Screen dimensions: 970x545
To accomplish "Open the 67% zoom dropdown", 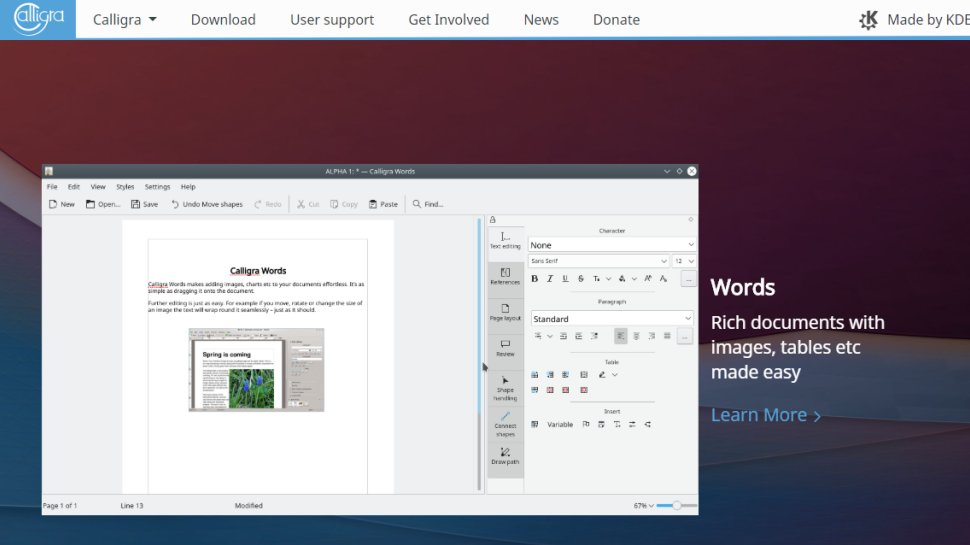I will point(643,505).
